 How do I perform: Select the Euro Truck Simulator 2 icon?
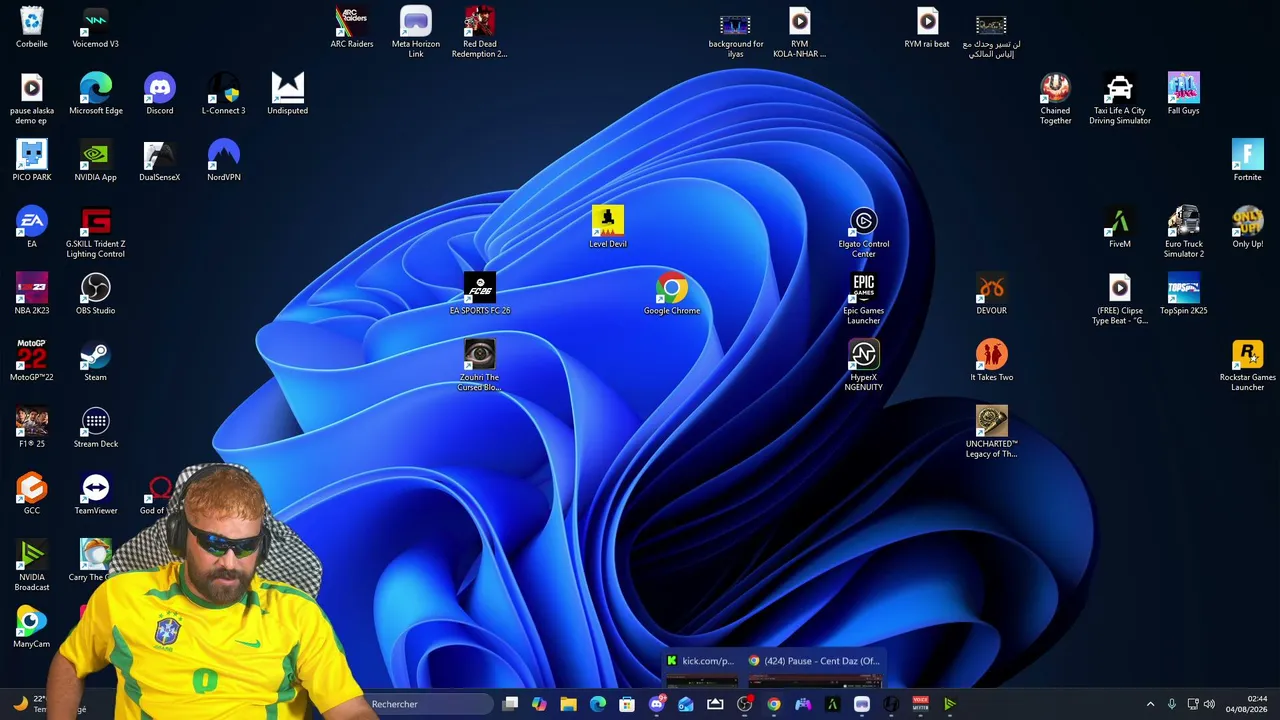coord(1184,232)
